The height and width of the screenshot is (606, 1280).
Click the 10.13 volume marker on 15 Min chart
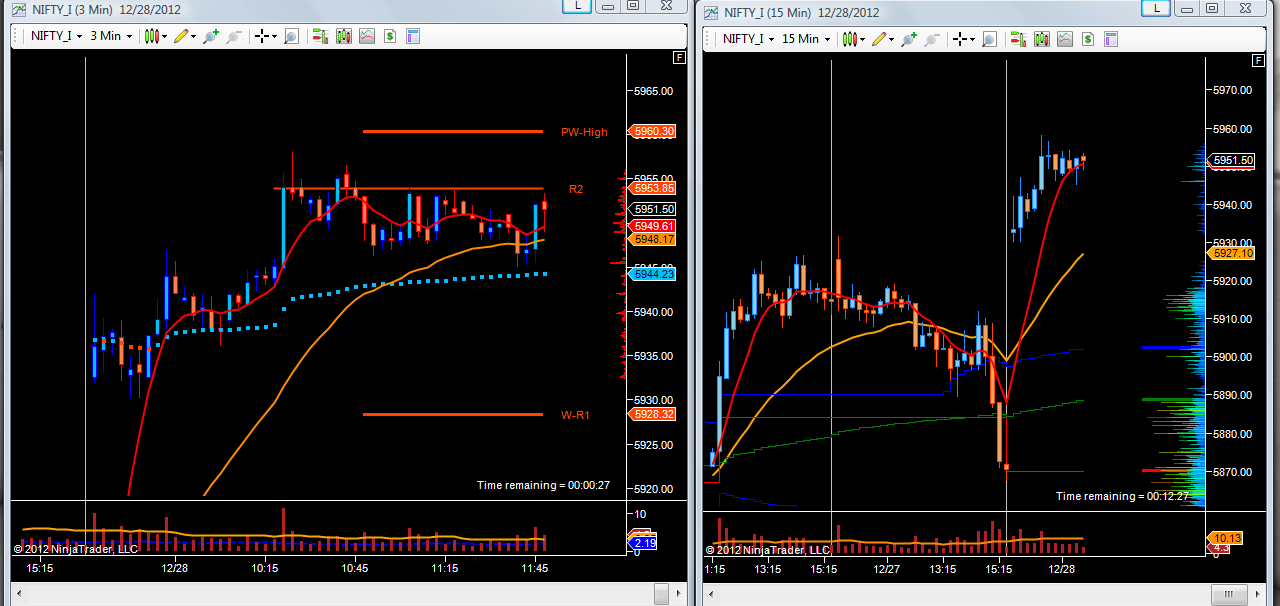1226,538
